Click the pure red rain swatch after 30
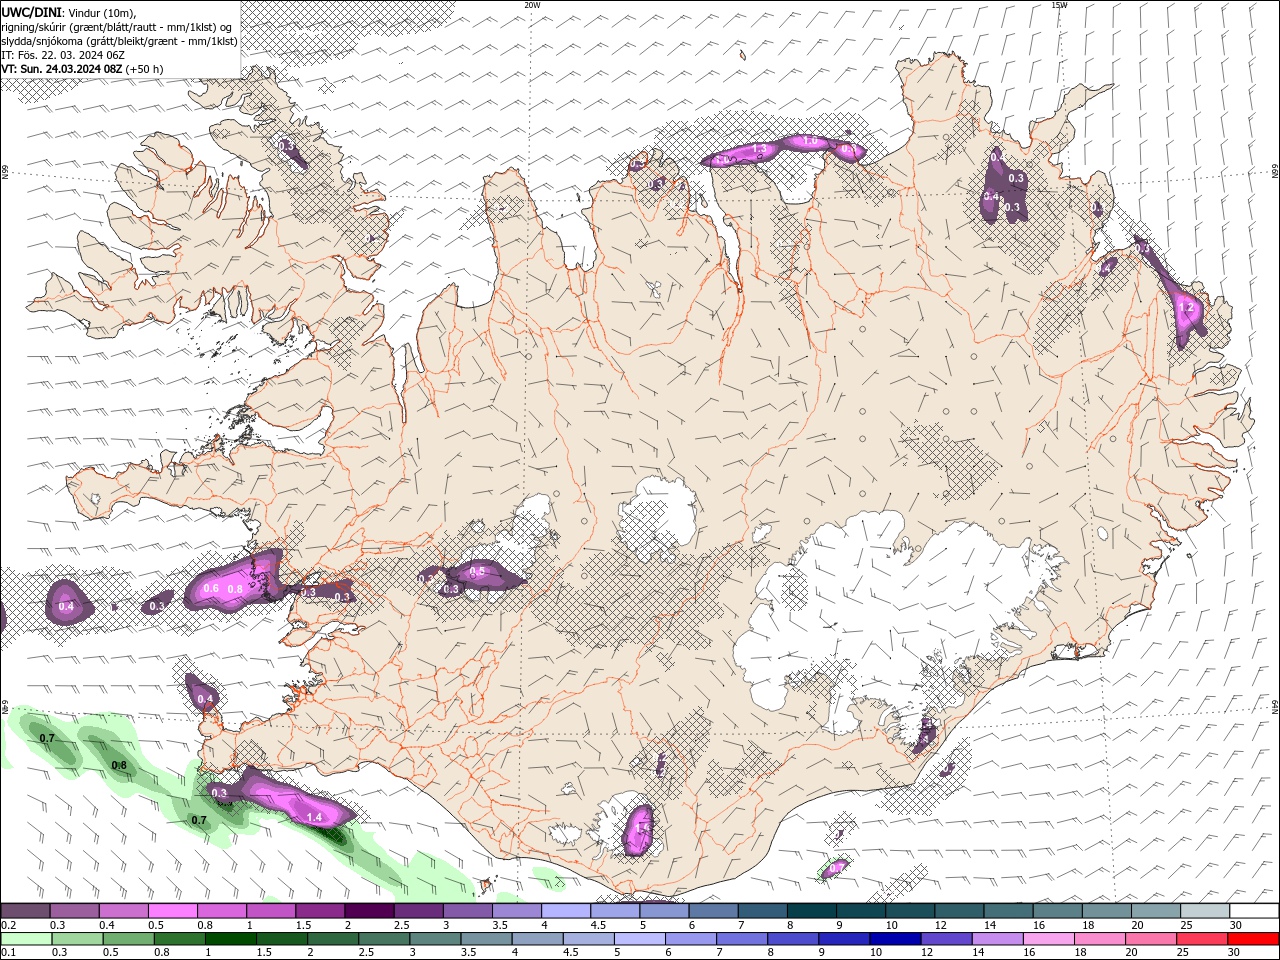This screenshot has width=1280, height=960. coord(1252,939)
